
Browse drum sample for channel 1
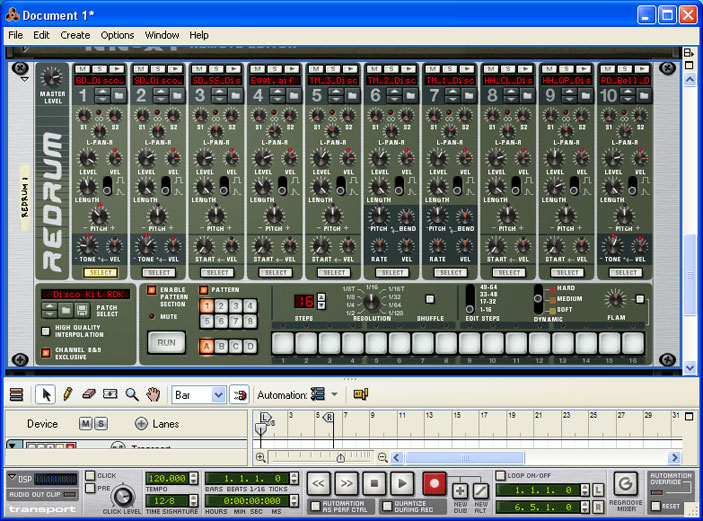tap(119, 96)
